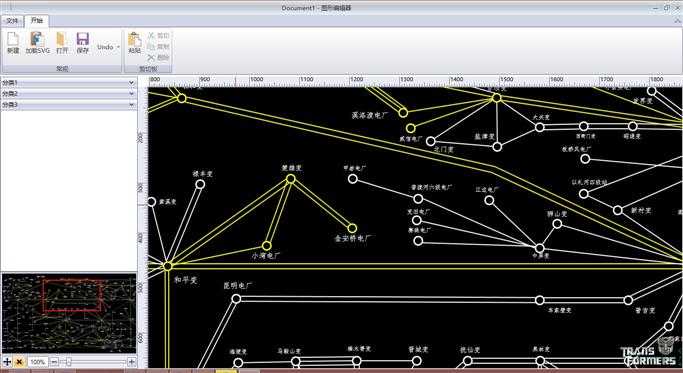This screenshot has height=373, width=683.
Task: Click the 加载SVG load icon
Action: tap(37, 39)
